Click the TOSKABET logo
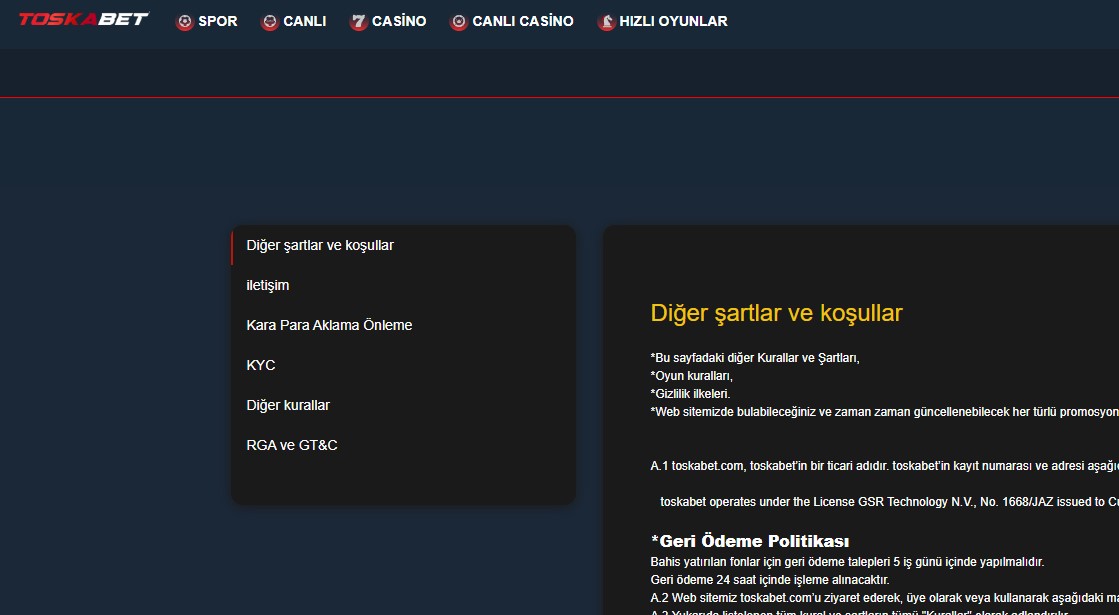 click(x=85, y=17)
